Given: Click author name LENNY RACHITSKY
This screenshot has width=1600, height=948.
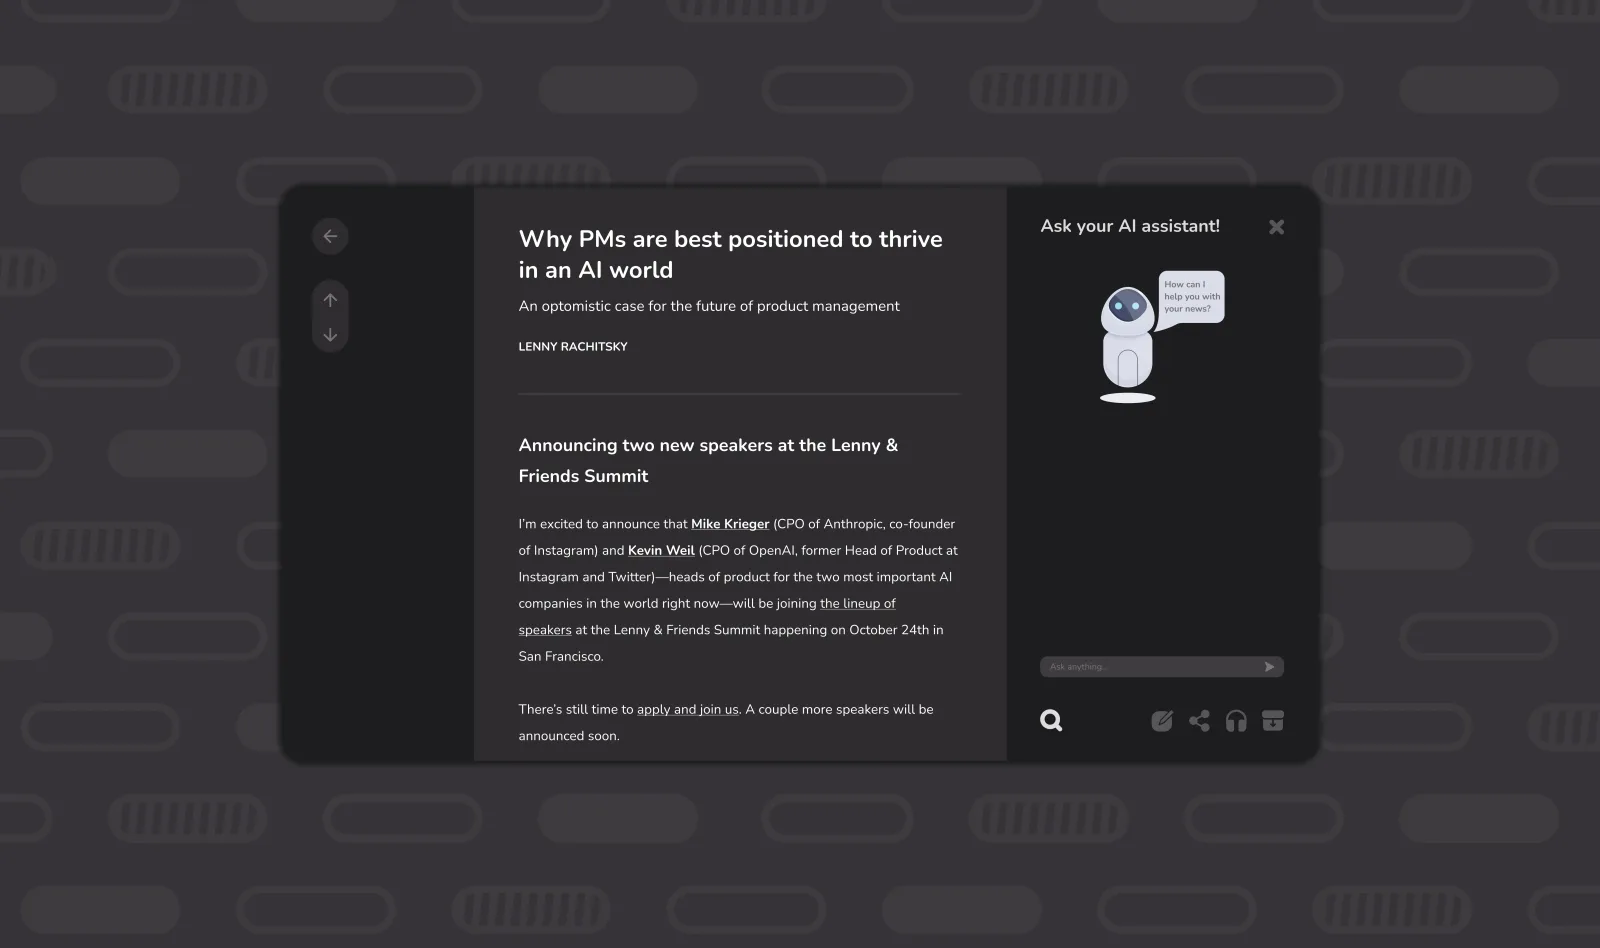Looking at the screenshot, I should 573,346.
